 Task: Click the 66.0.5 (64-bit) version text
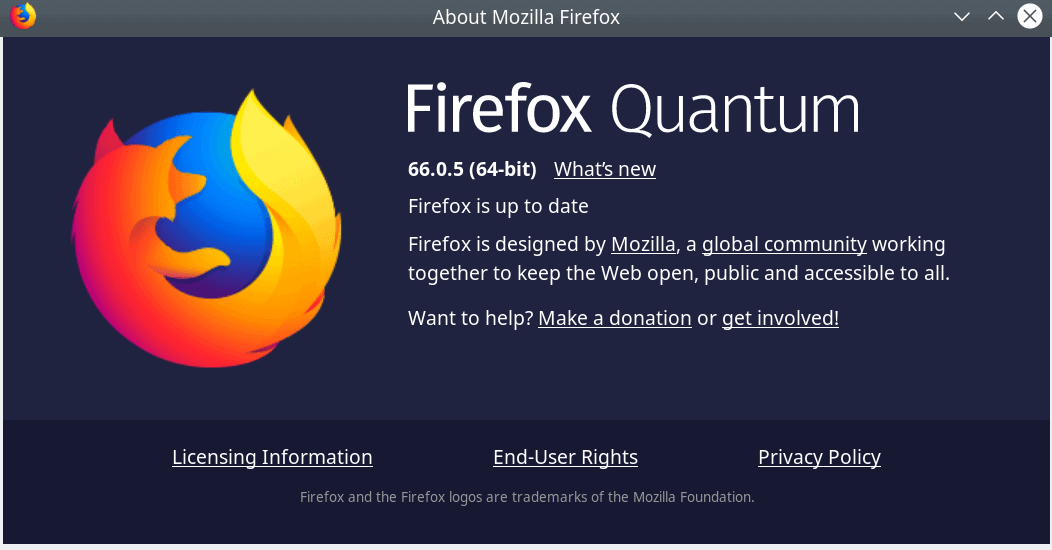click(472, 169)
